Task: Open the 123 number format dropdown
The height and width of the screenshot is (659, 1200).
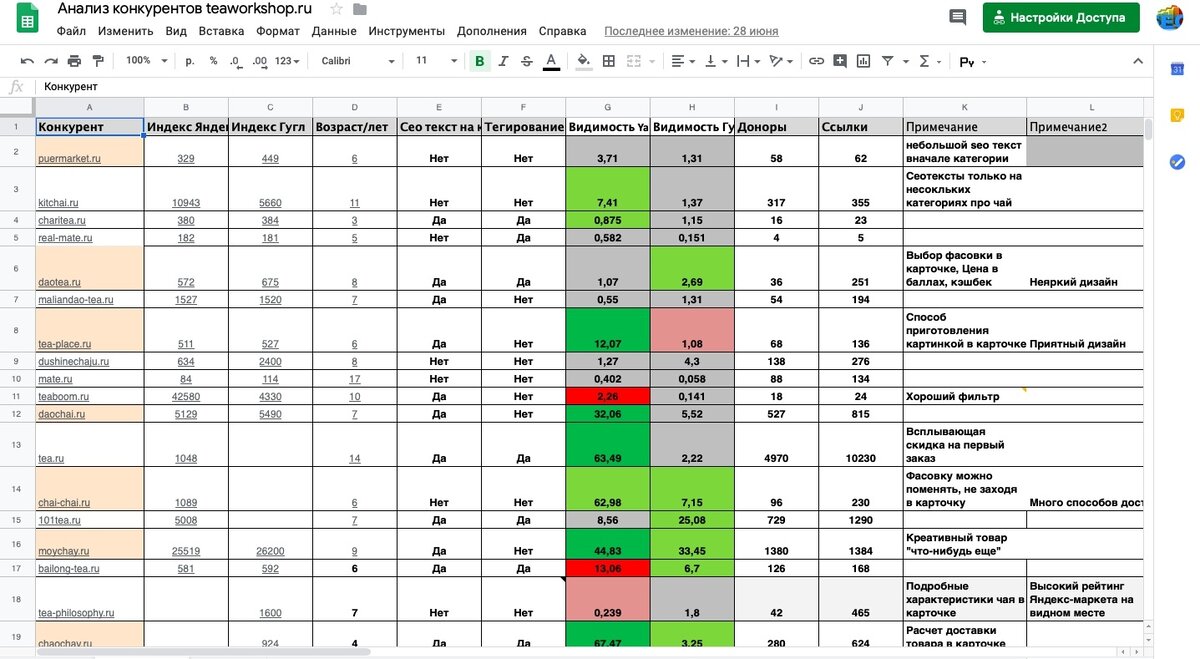Action: point(288,61)
